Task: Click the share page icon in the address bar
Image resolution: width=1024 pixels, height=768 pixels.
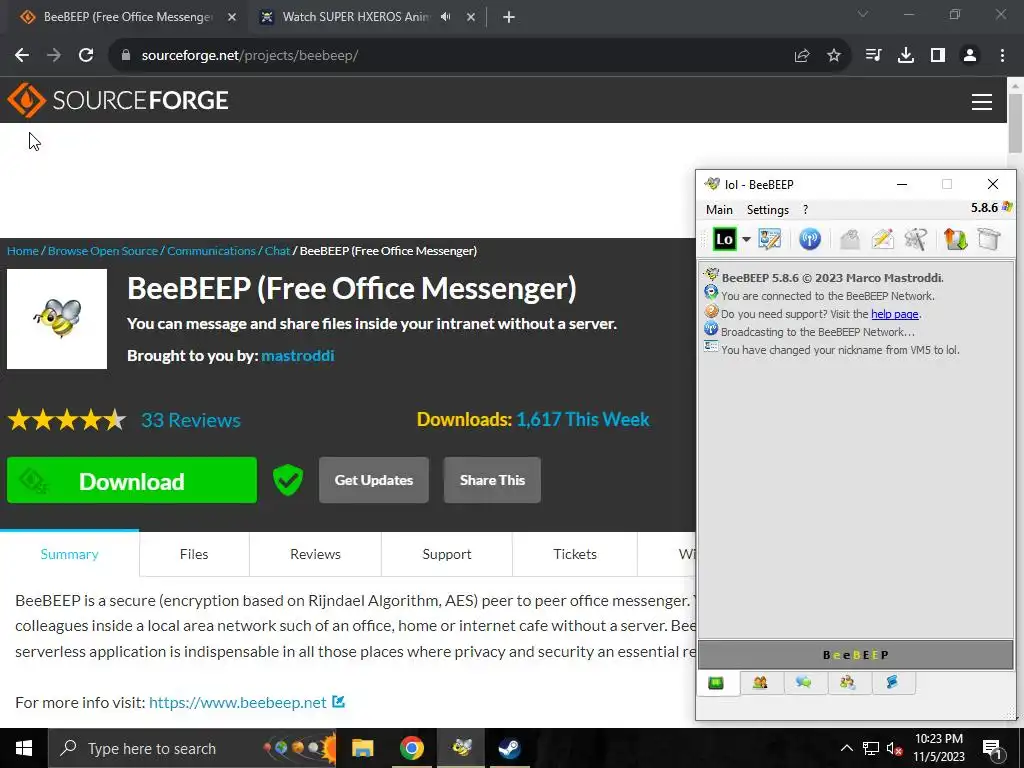Action: [x=802, y=56]
